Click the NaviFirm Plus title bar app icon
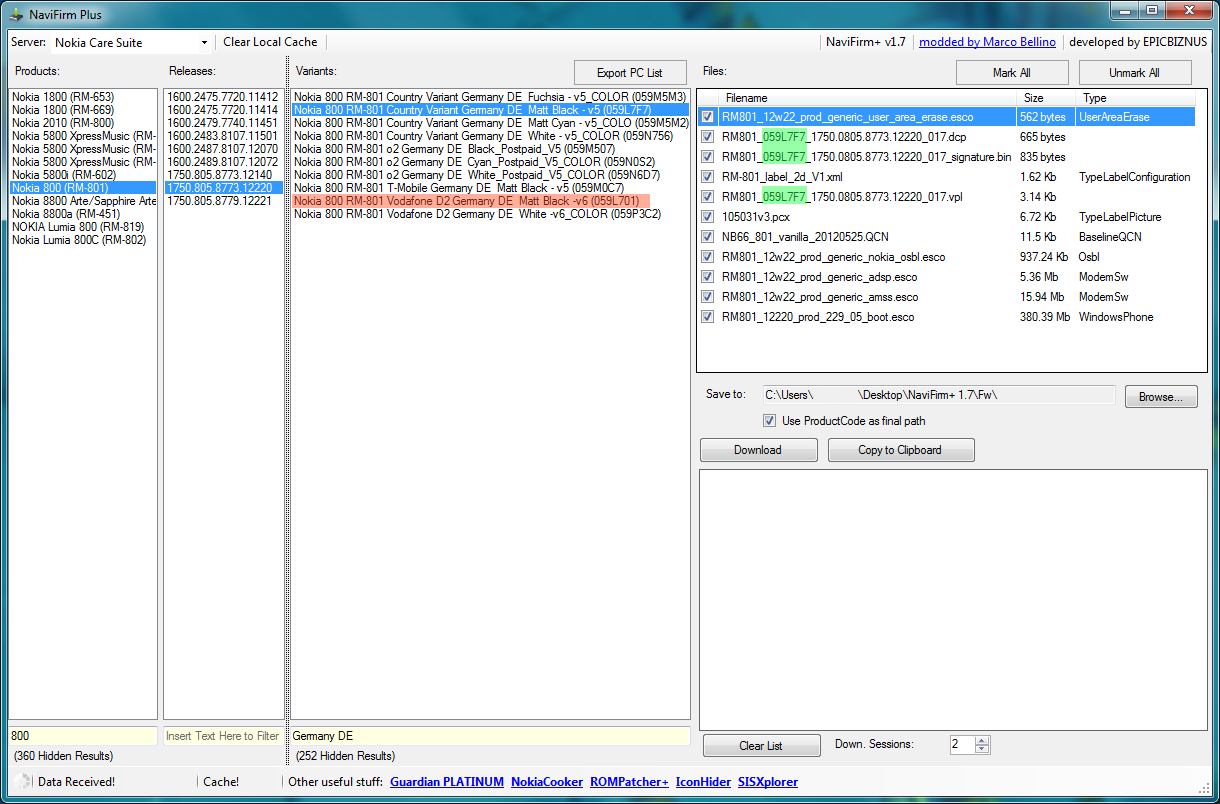The height and width of the screenshot is (804, 1220). (16, 14)
